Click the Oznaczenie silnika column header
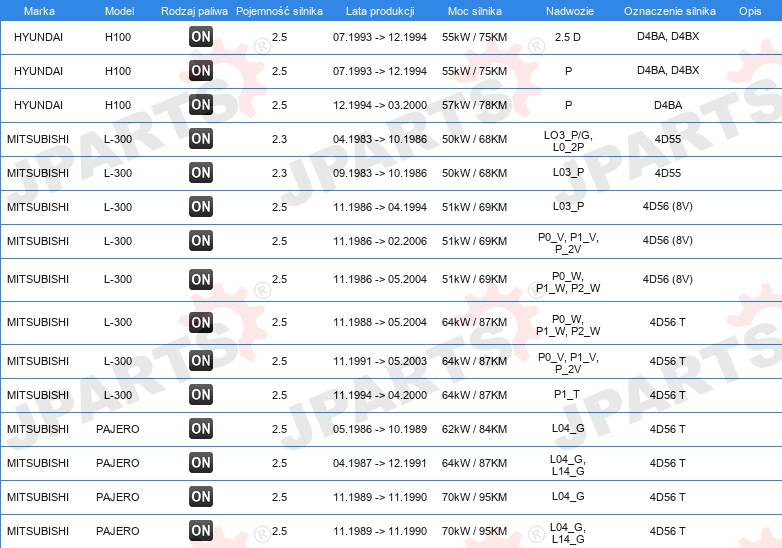782x548 pixels. pyautogui.click(x=669, y=11)
